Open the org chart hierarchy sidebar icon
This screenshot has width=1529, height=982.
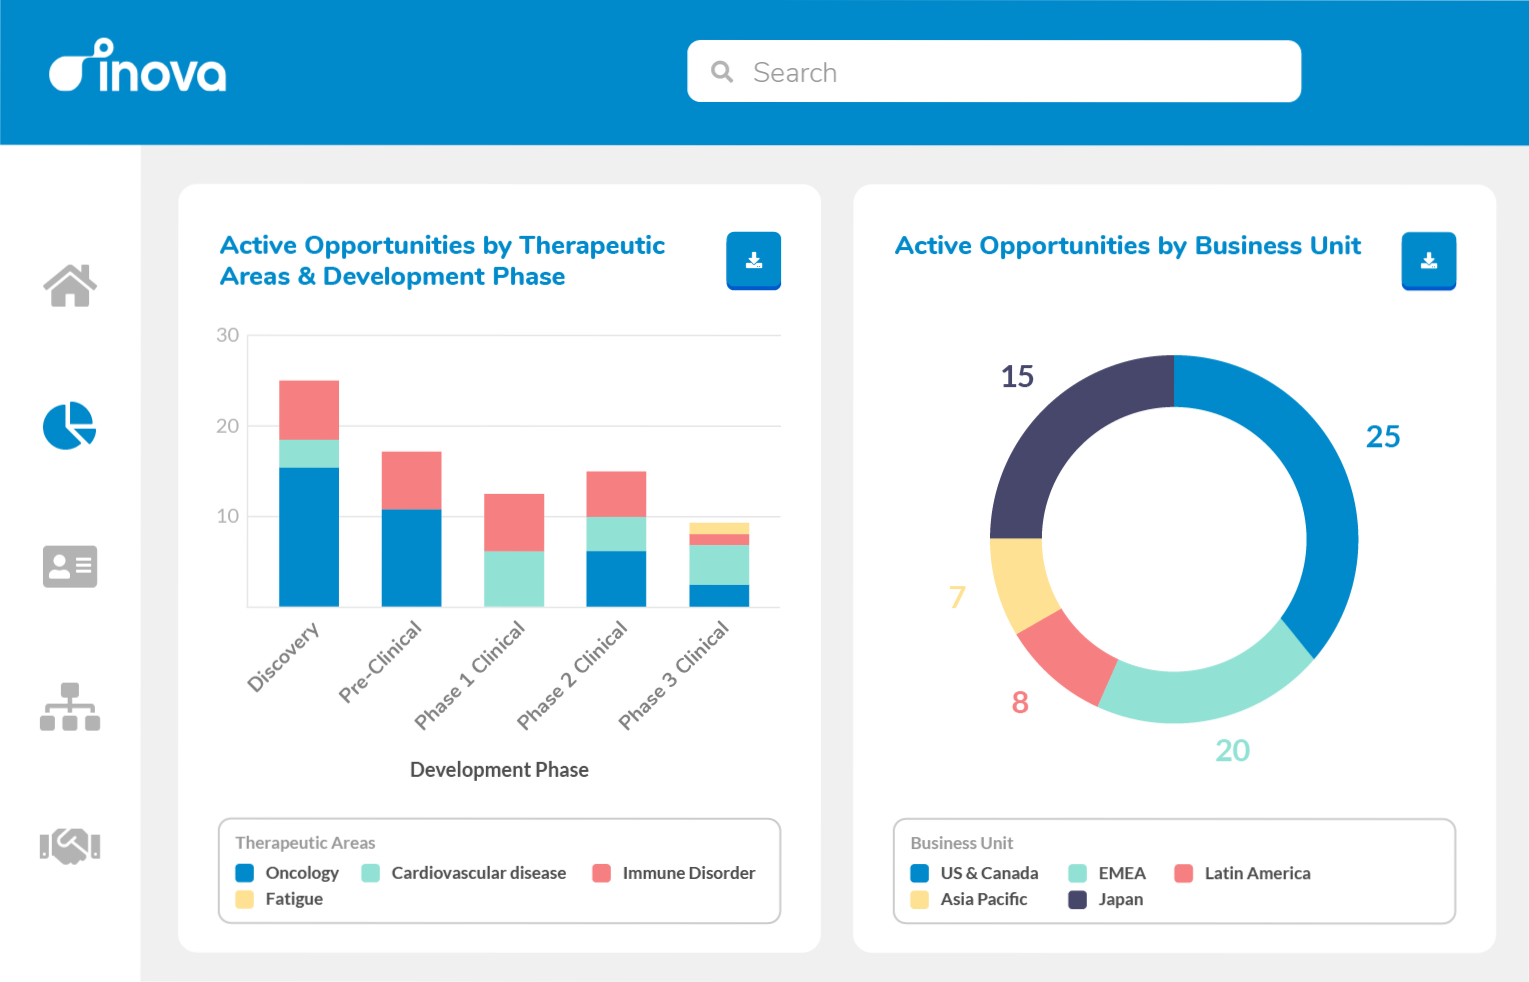click(x=70, y=707)
